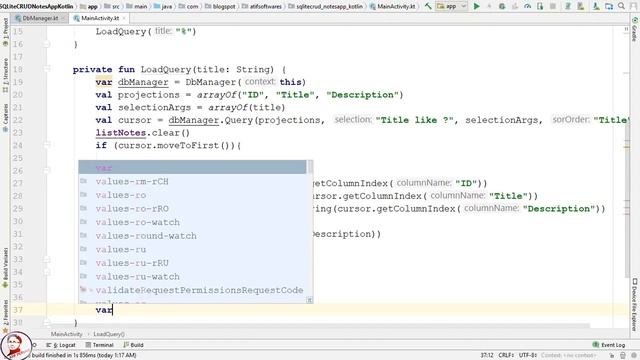Open the Build tool window

(133, 345)
